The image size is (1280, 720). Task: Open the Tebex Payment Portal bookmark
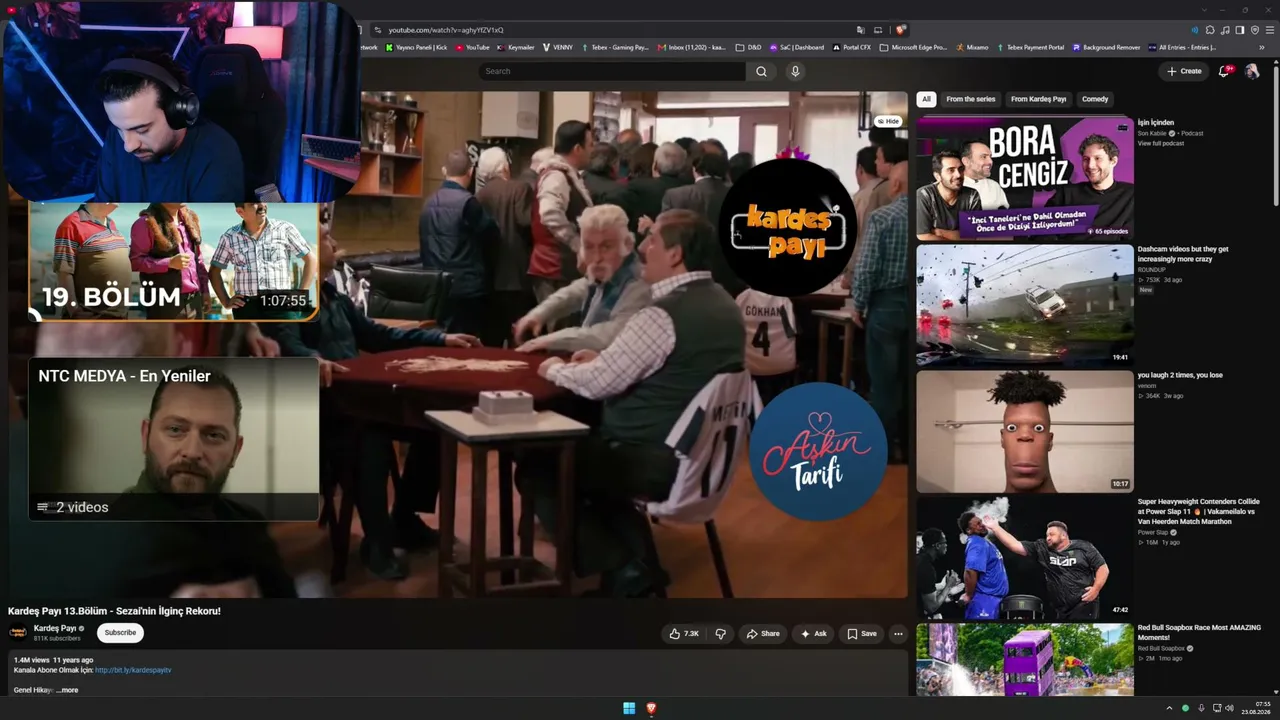1030,47
